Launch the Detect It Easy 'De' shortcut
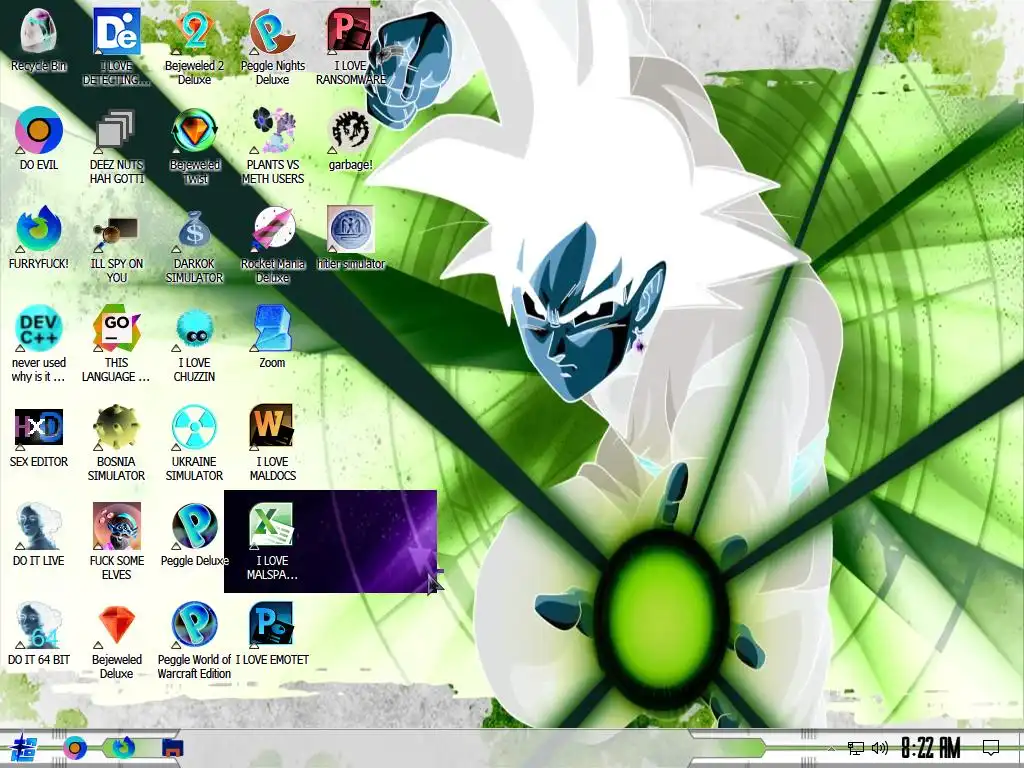Viewport: 1024px width, 768px height. tap(116, 31)
